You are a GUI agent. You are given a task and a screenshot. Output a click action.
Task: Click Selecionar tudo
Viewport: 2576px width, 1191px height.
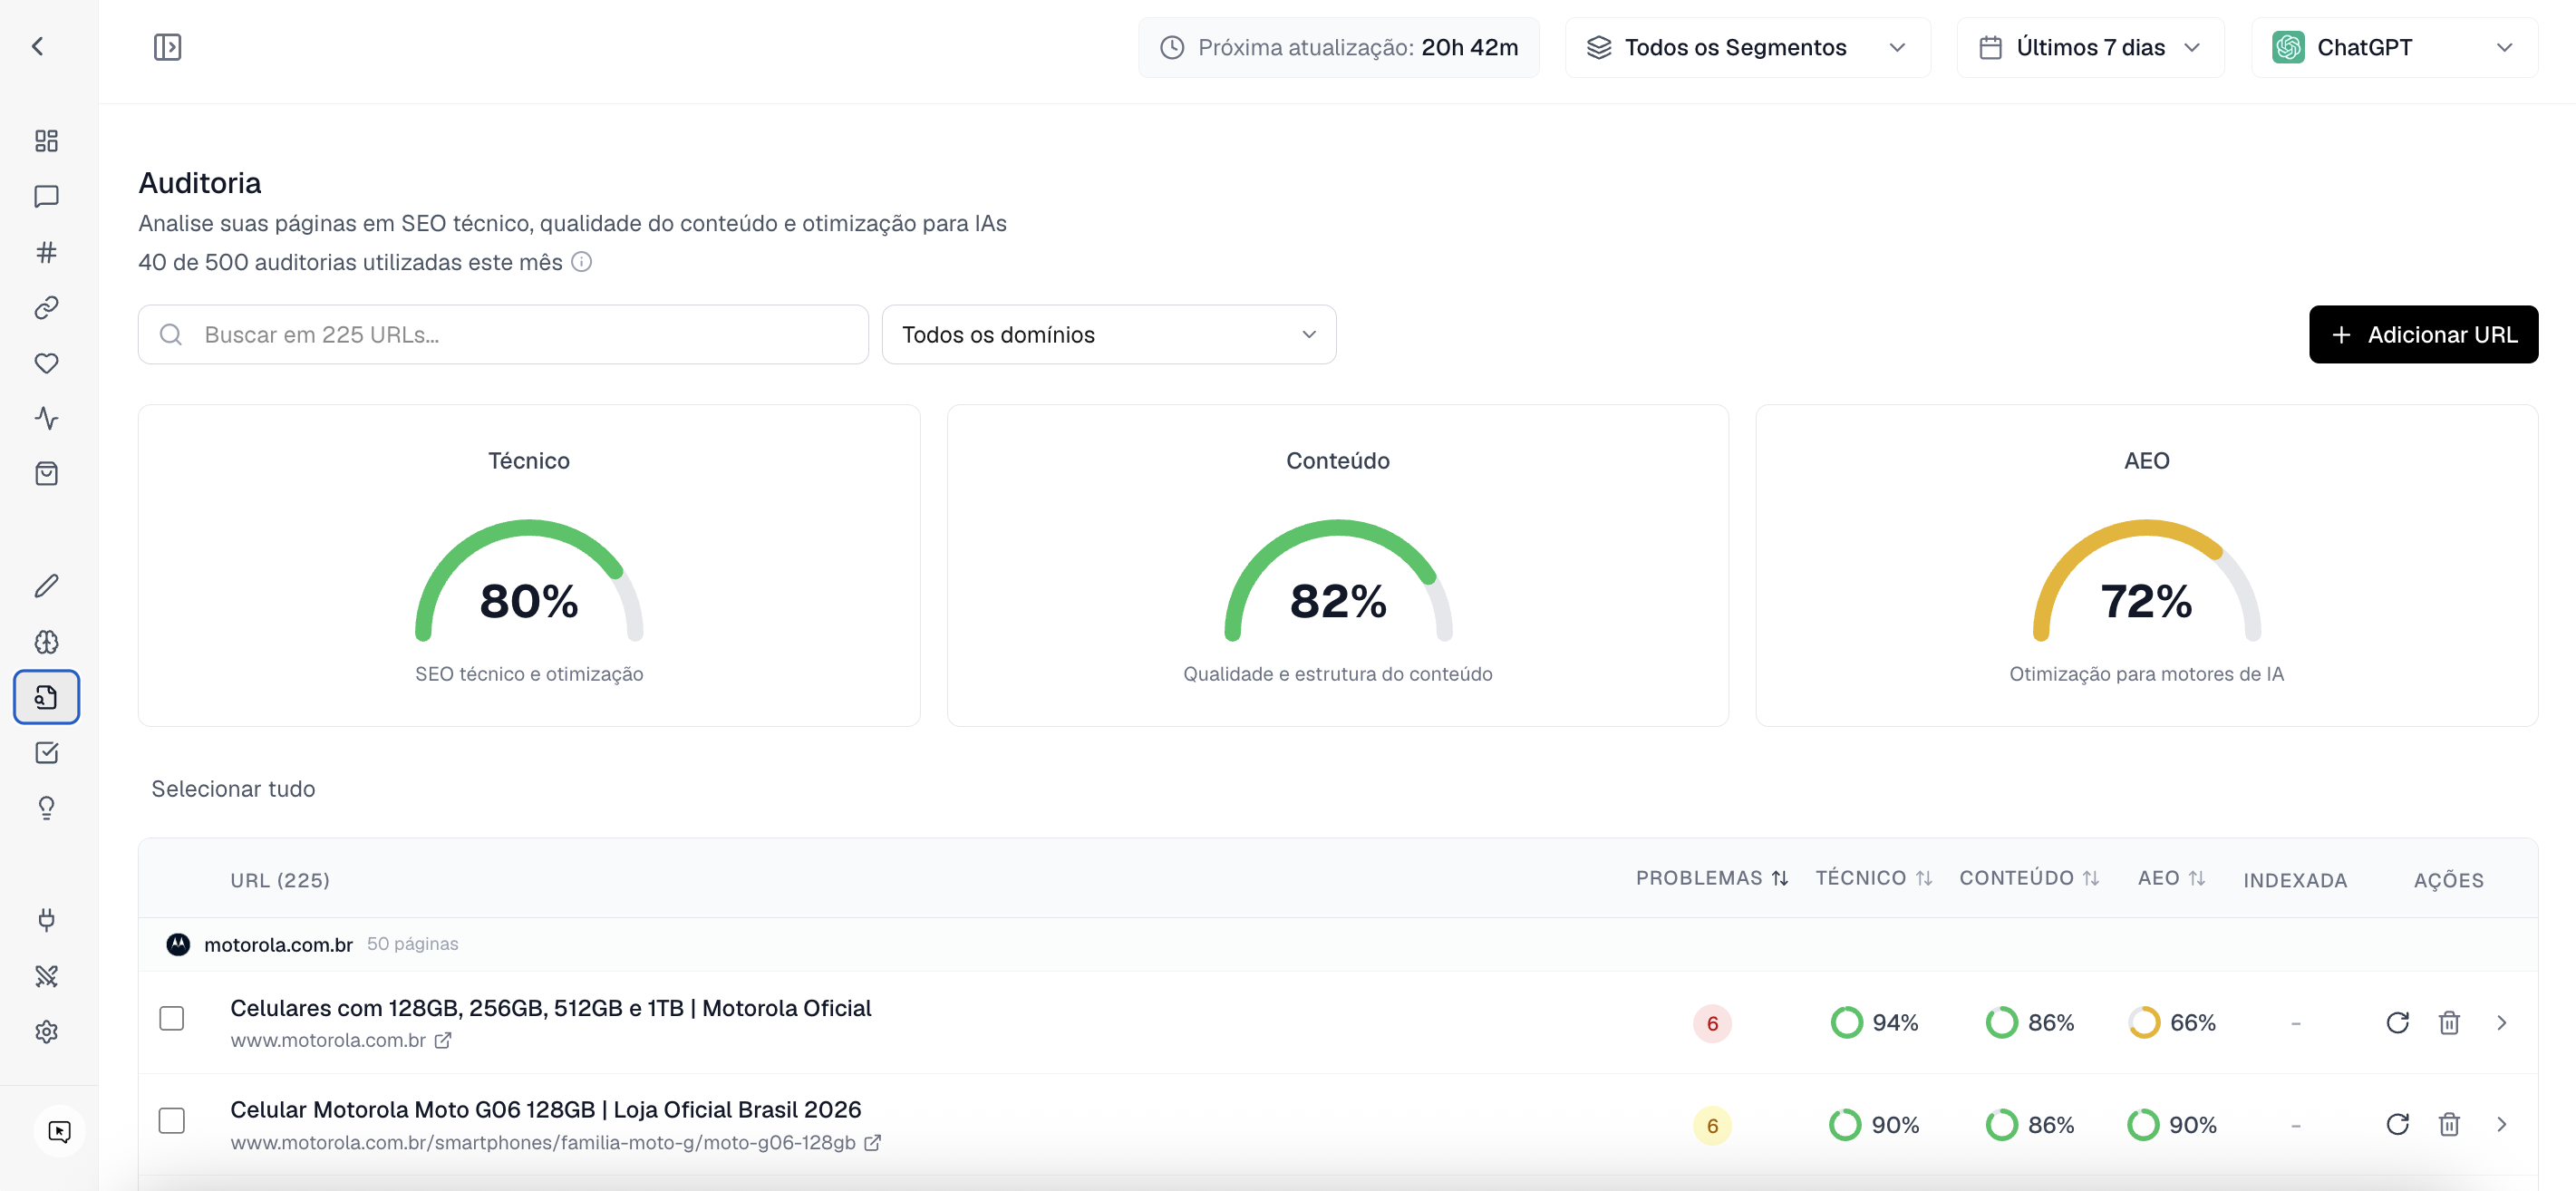233,789
